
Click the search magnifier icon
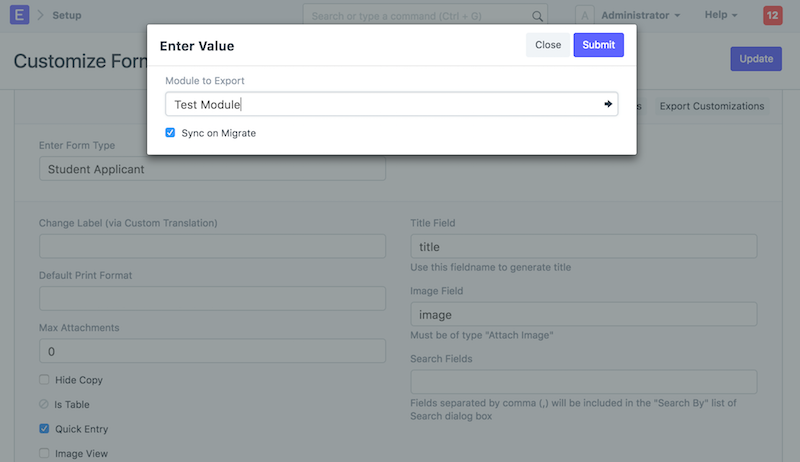pos(537,16)
